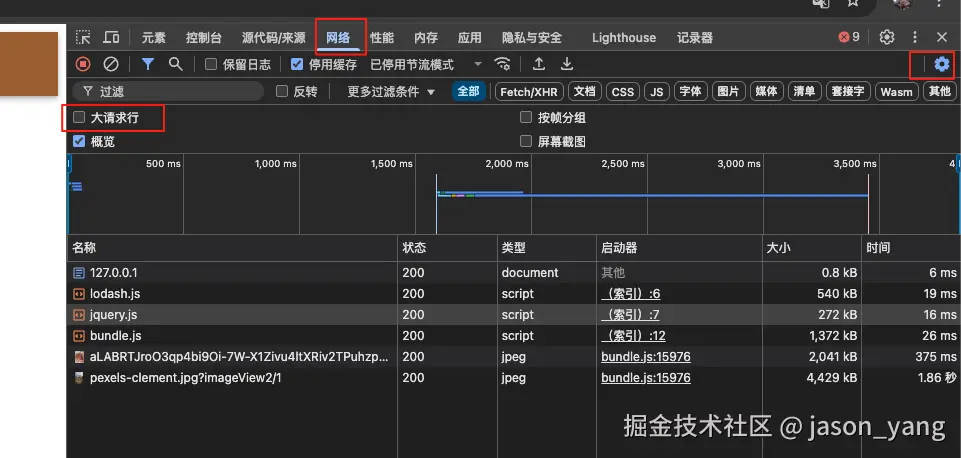Viewport: 961px width, 458px height.
Task: Enable the 保留日志 checkbox
Action: pyautogui.click(x=211, y=64)
